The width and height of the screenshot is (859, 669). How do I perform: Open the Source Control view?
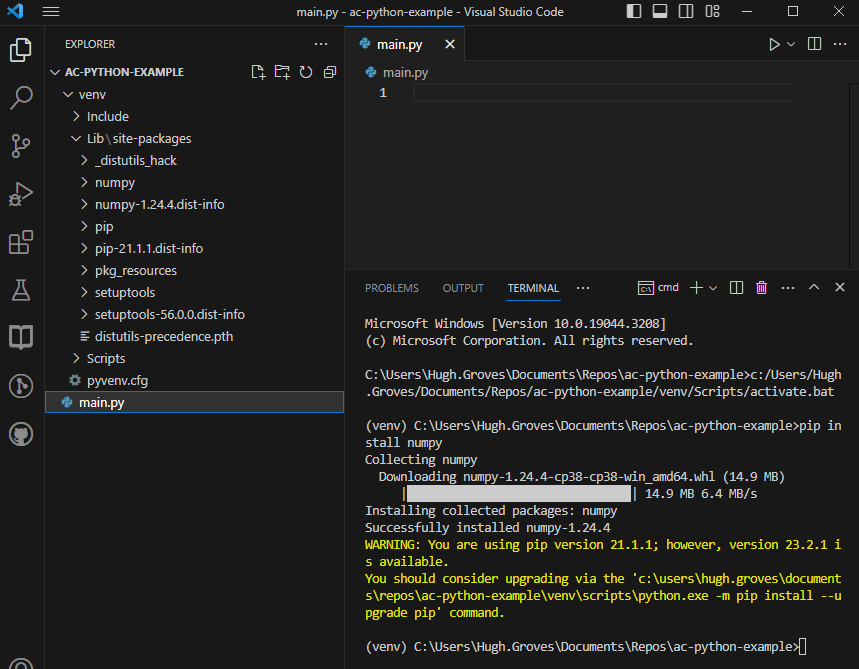pyautogui.click(x=21, y=146)
